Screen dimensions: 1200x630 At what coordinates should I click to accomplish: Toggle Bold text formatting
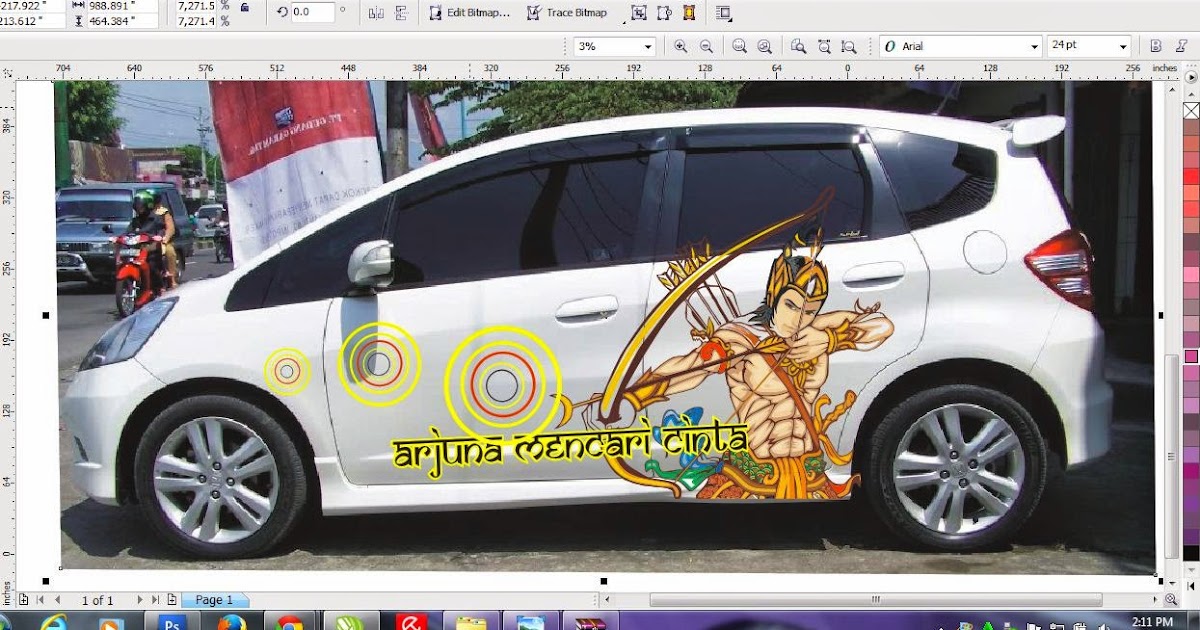coord(1155,46)
